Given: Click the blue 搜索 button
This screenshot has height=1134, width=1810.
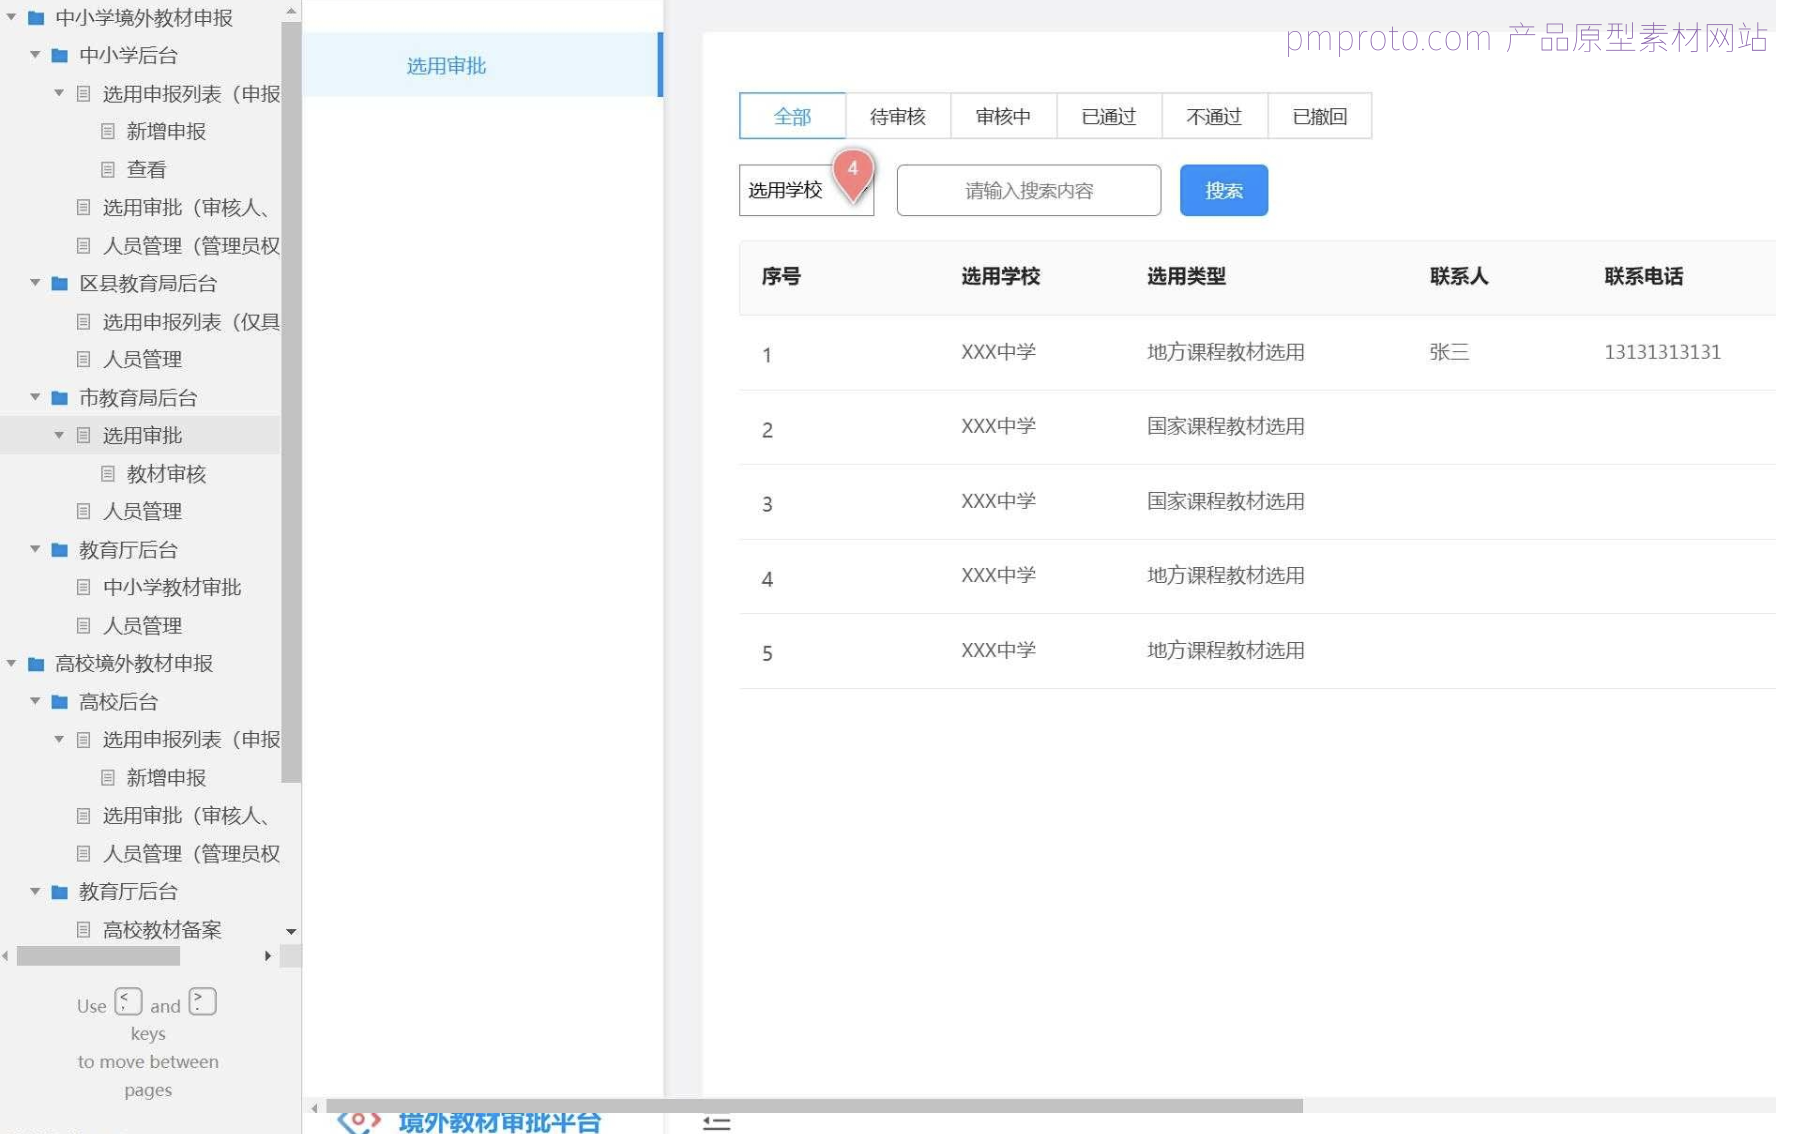Looking at the screenshot, I should (1224, 190).
